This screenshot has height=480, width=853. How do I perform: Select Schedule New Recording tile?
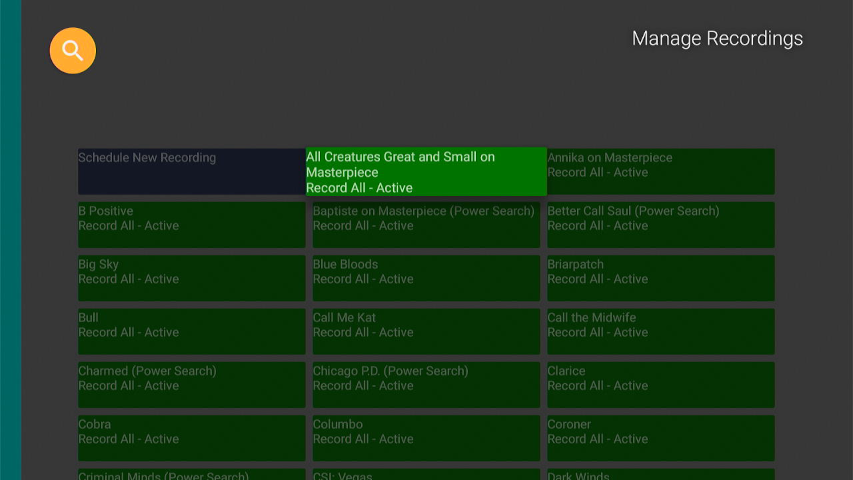tap(191, 171)
